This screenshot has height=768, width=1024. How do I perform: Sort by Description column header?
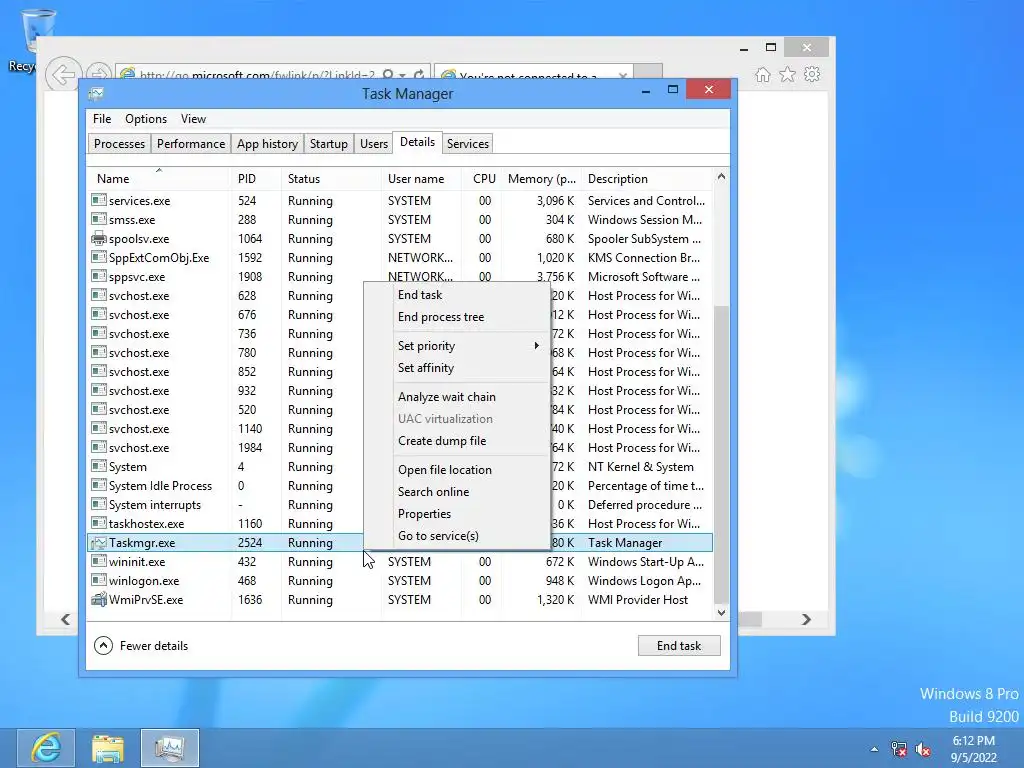(647, 179)
